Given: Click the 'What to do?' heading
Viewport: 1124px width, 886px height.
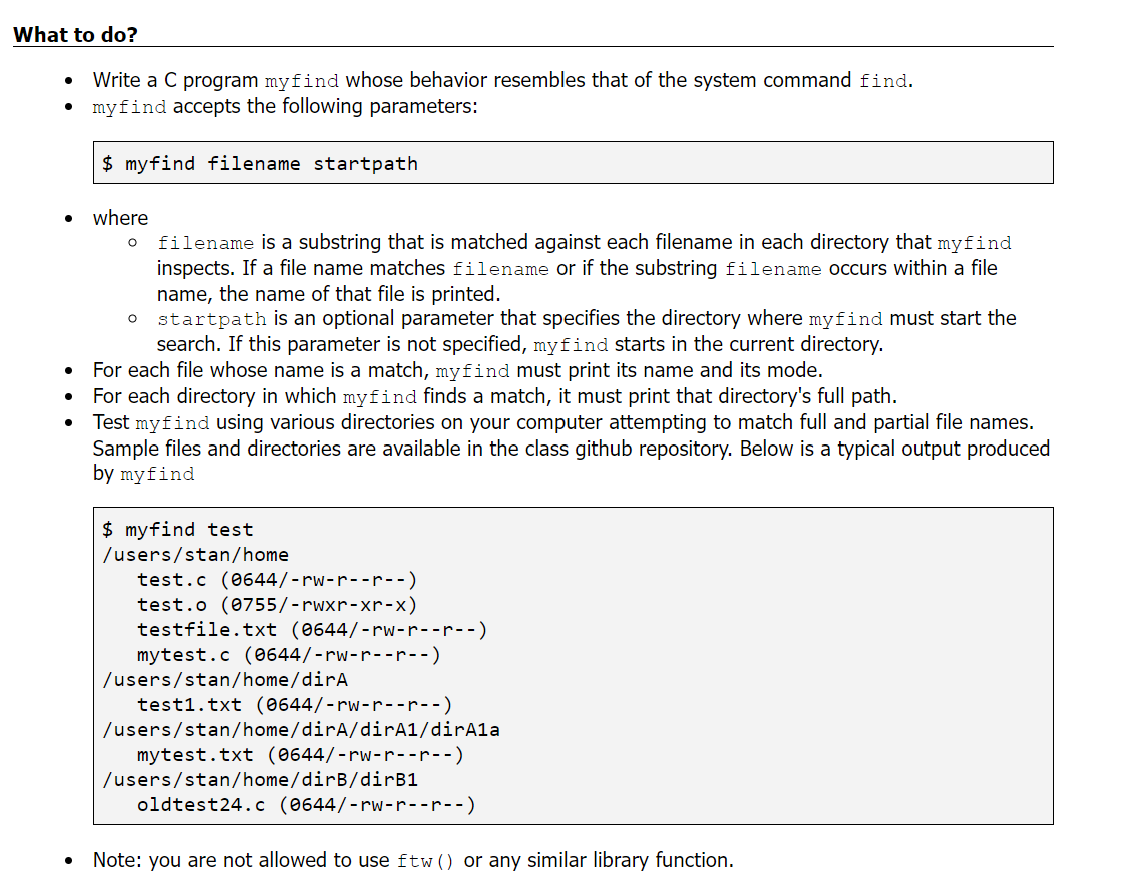Looking at the screenshot, I should pos(75,34).
